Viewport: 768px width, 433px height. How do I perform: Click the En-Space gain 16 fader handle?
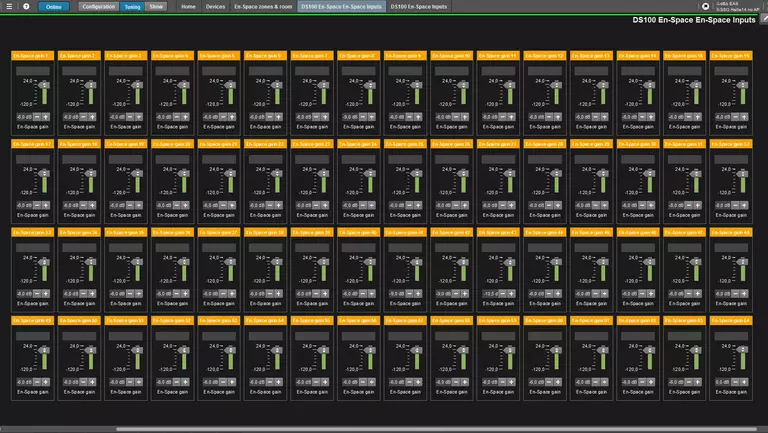click(743, 85)
